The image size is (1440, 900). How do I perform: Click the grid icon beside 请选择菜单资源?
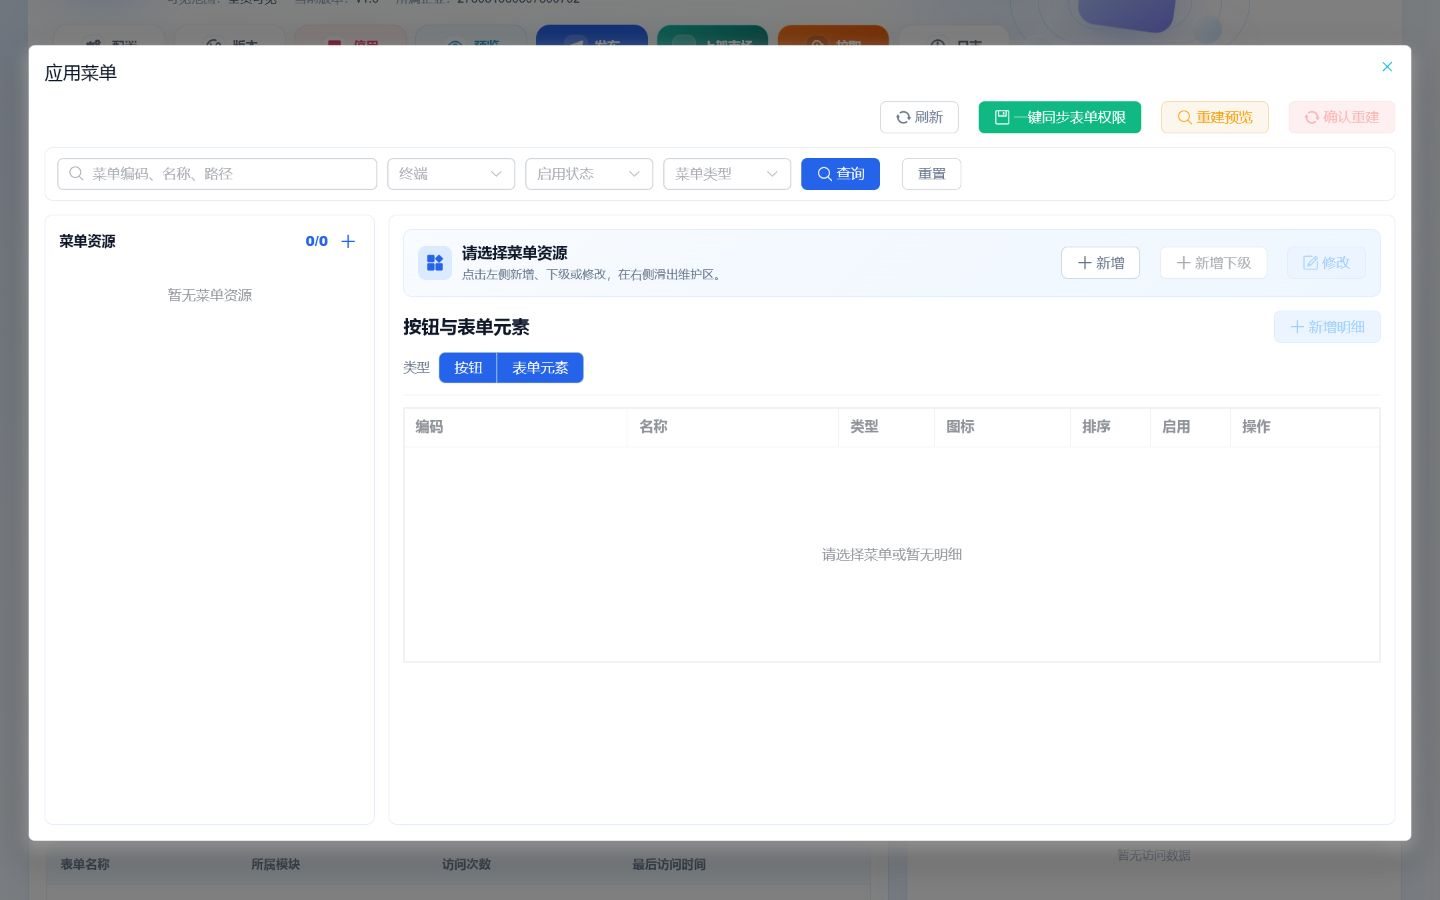[435, 263]
